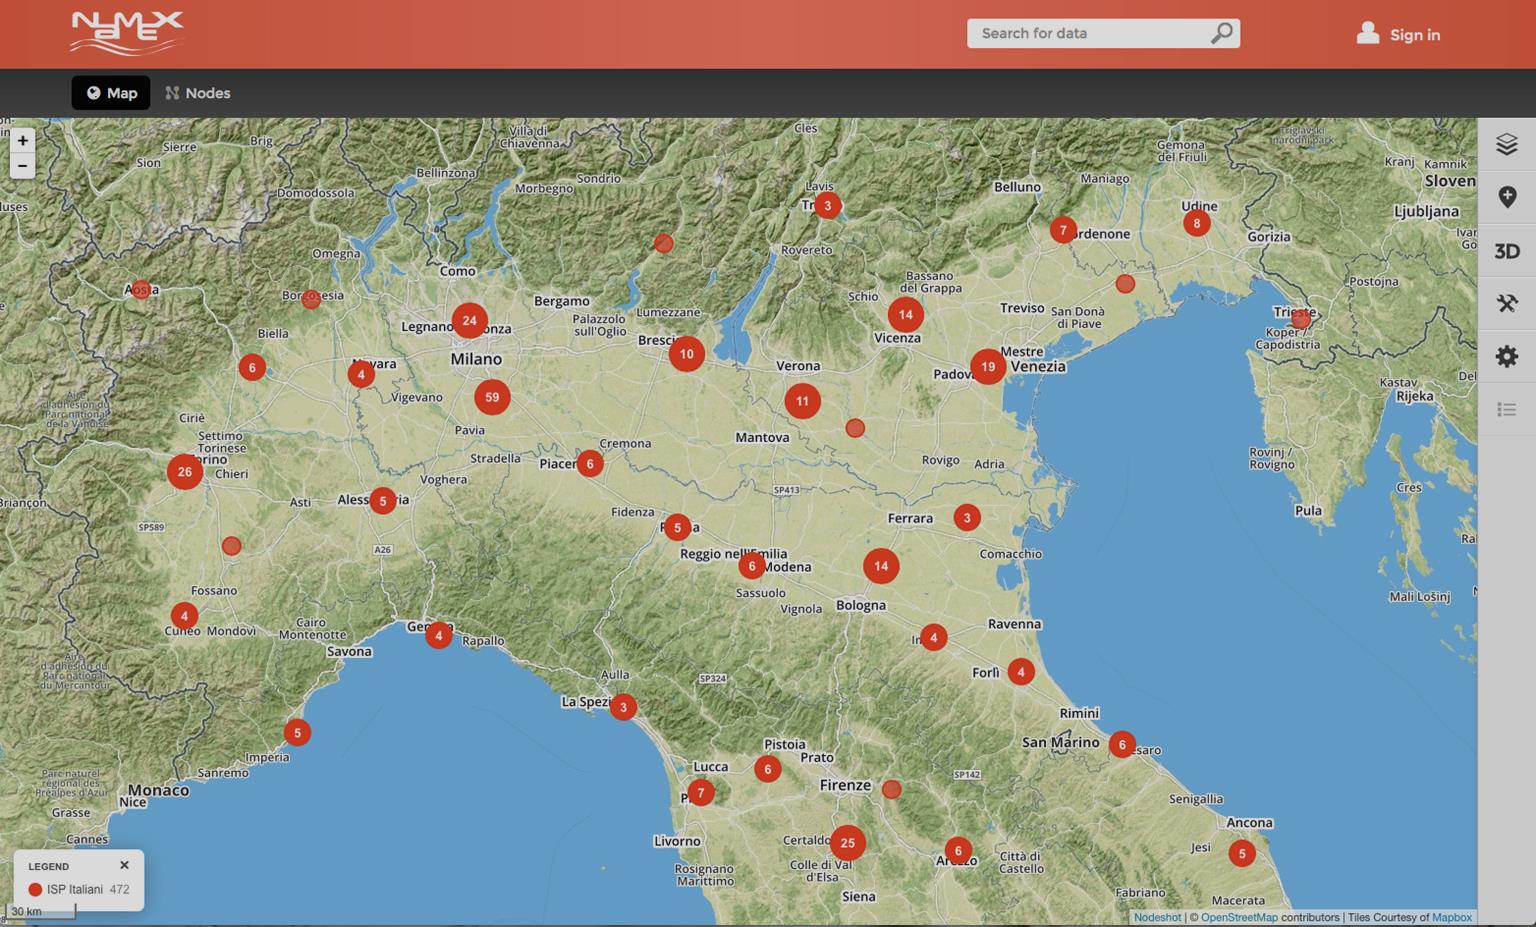Screen dimensions: 1536x927
Task: Open the cluster of 5 near Parma
Action: (x=677, y=527)
